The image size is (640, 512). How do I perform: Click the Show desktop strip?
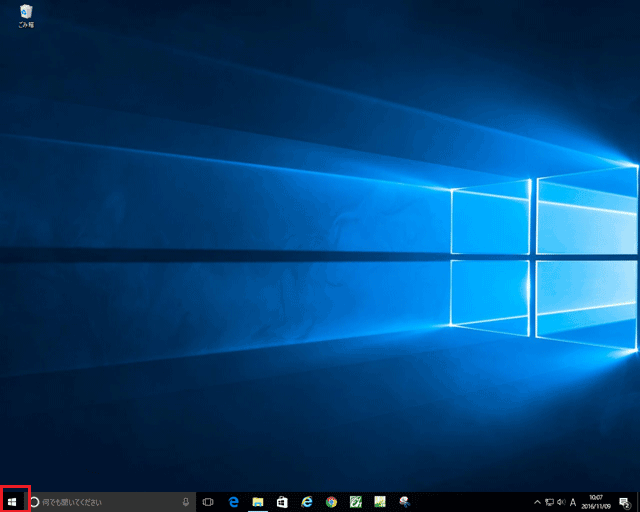click(x=638, y=502)
